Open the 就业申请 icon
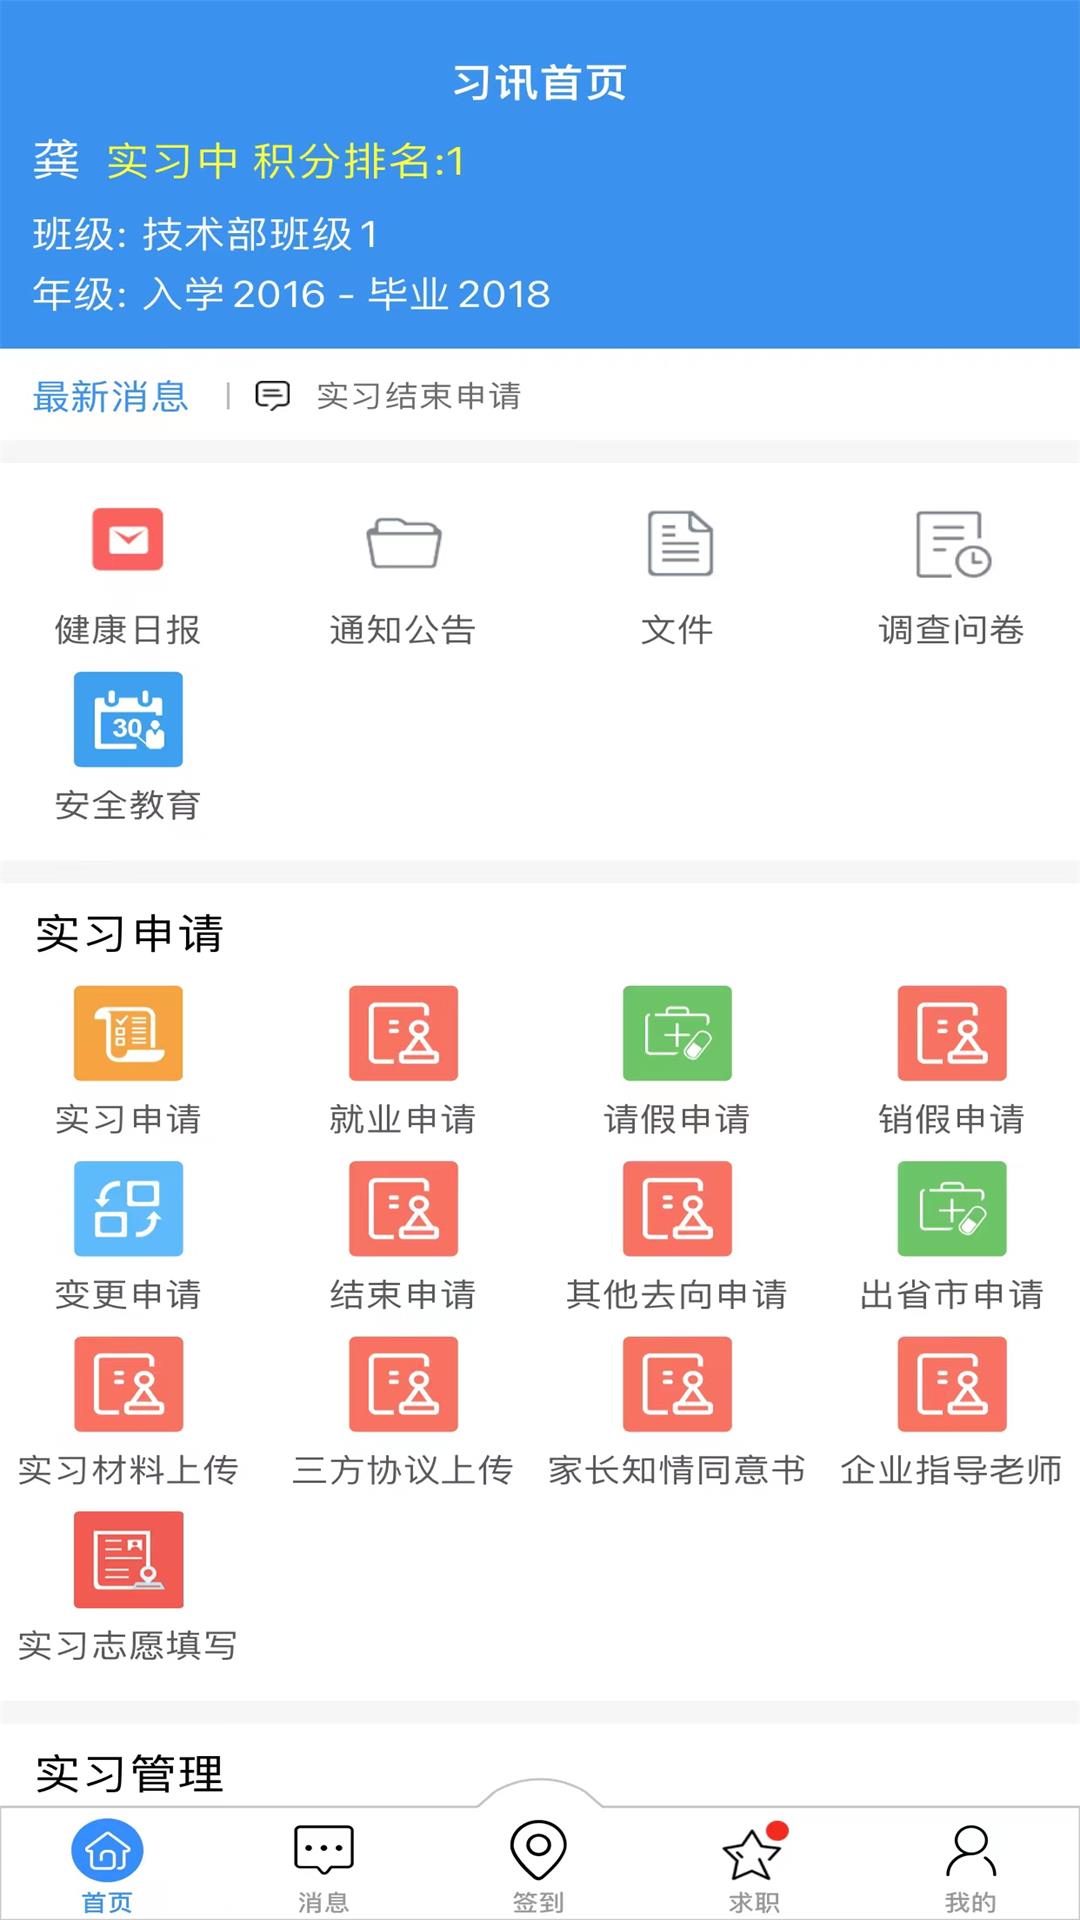Viewport: 1080px width, 1920px height. tap(403, 1033)
